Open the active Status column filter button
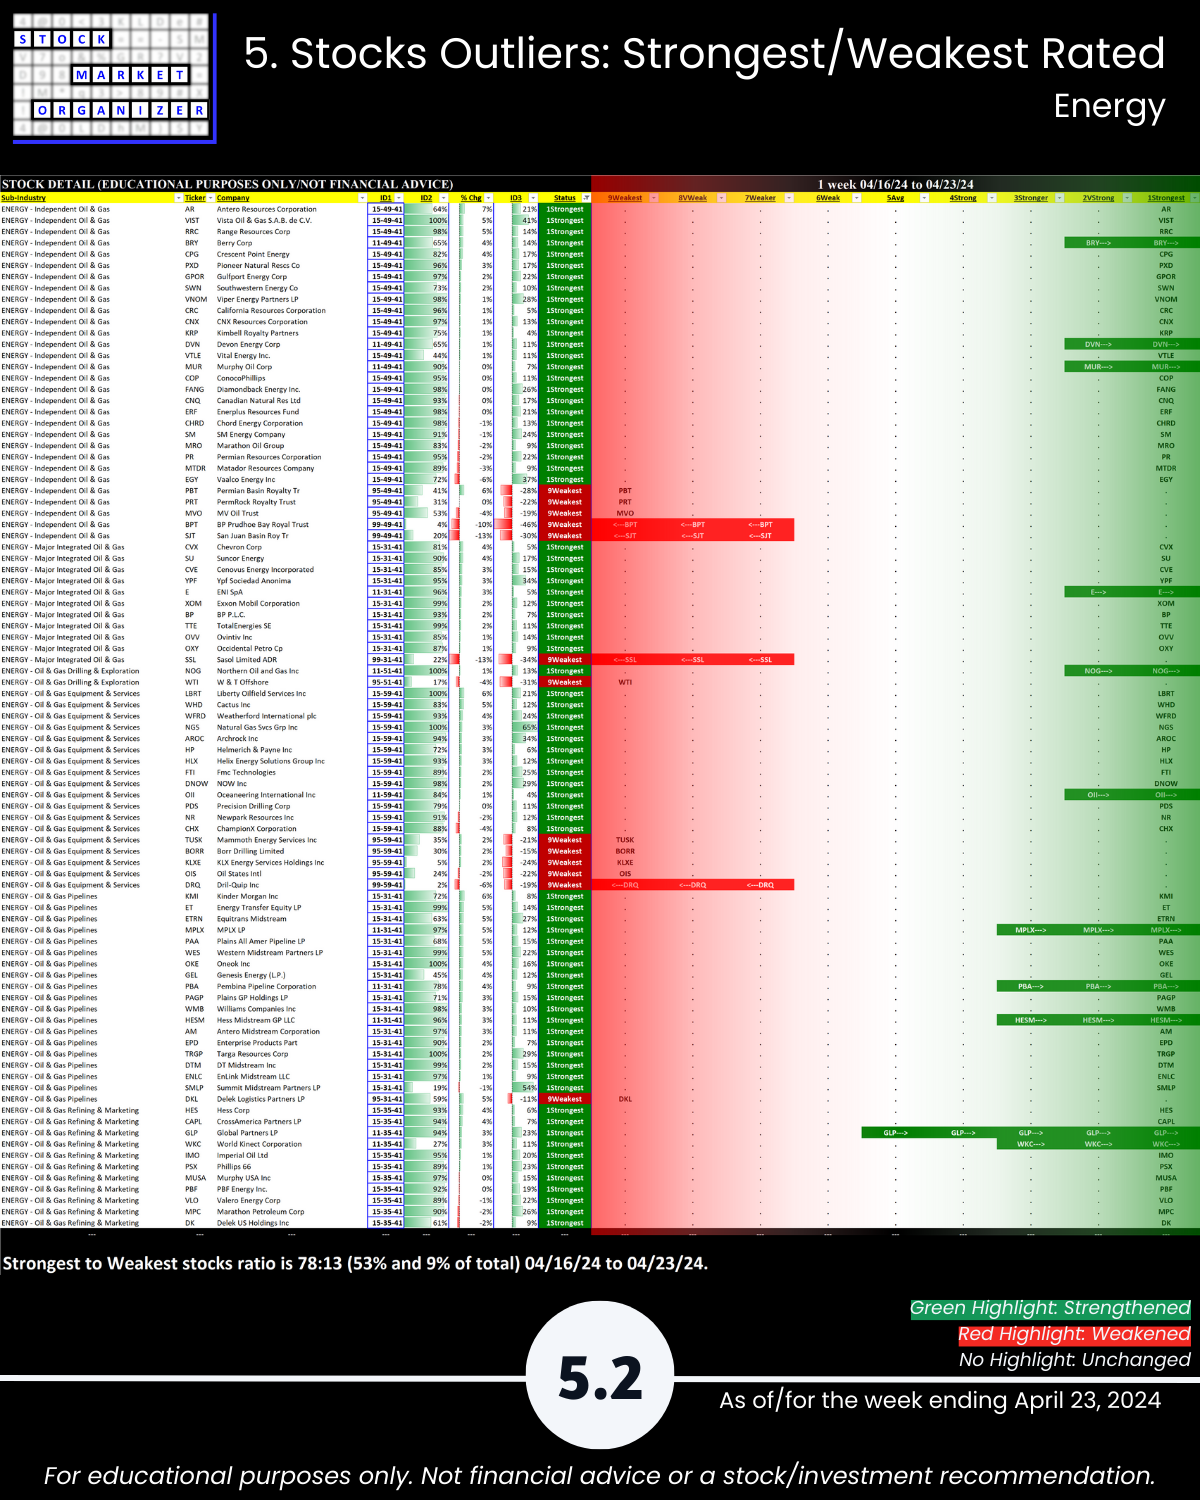The image size is (1200, 1500). tap(587, 198)
